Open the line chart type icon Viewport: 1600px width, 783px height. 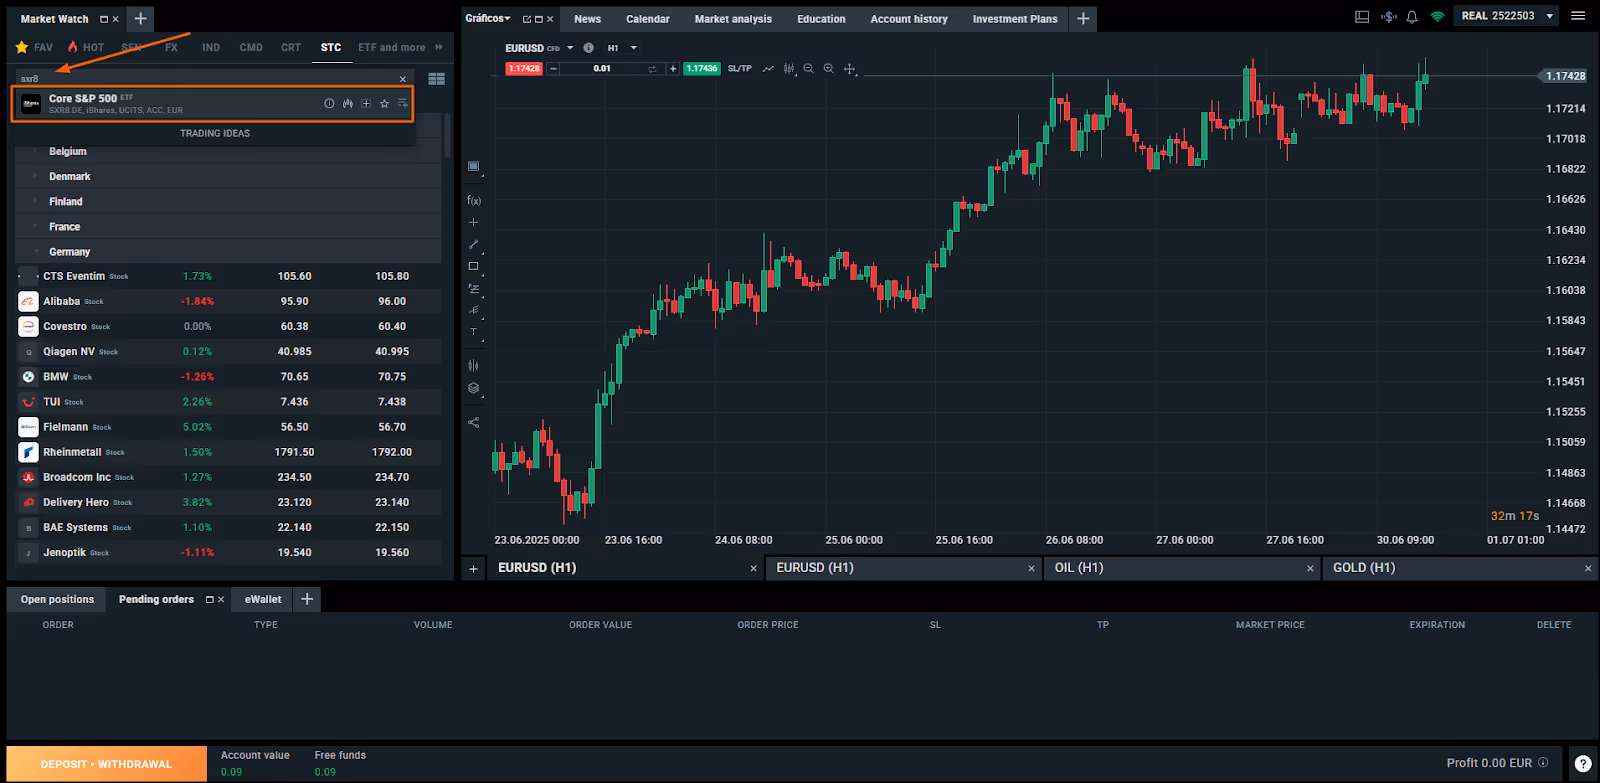(768, 69)
